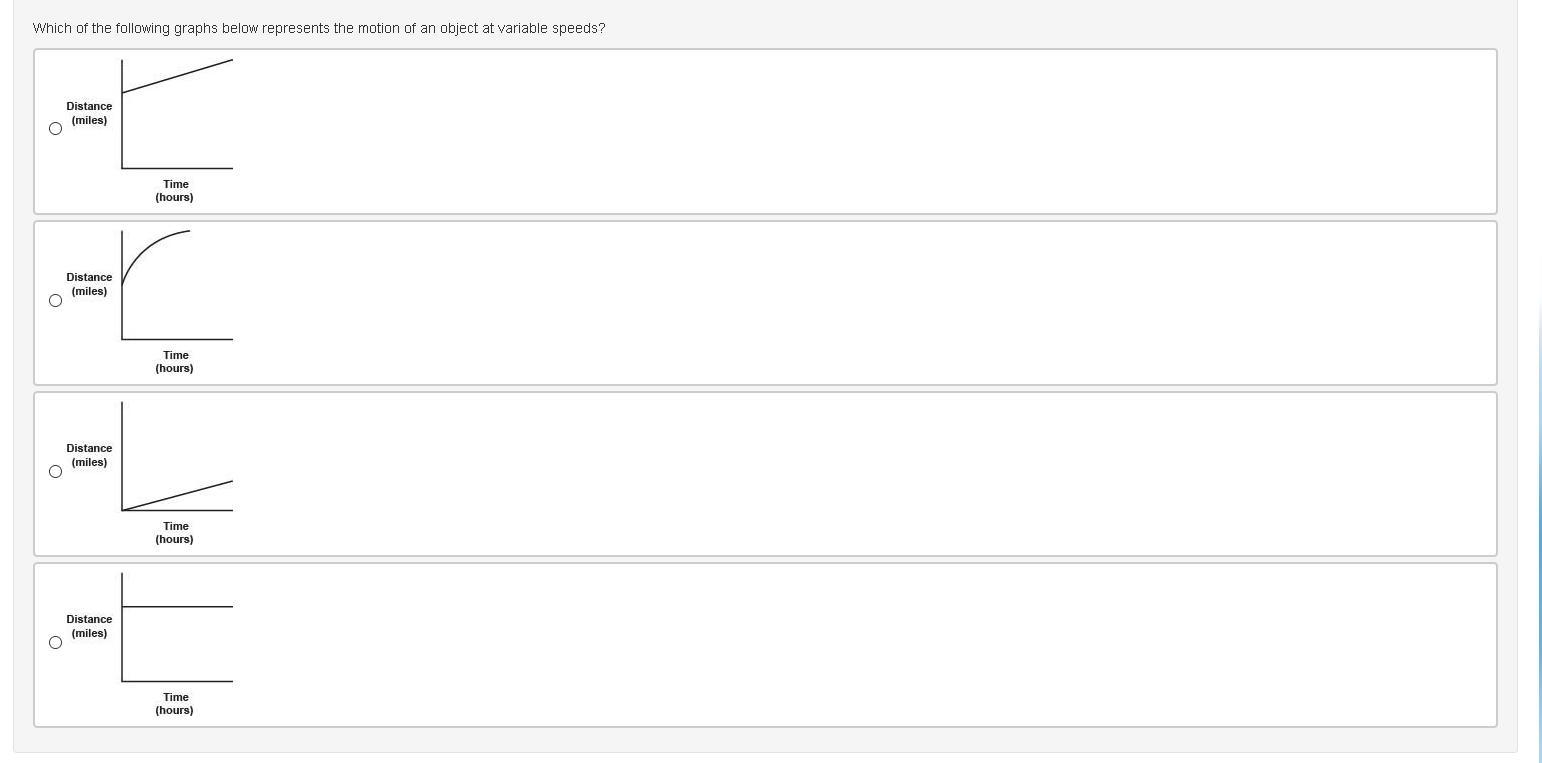Select the radio button for the first graph option
The width and height of the screenshot is (1542, 763).
(x=55, y=128)
